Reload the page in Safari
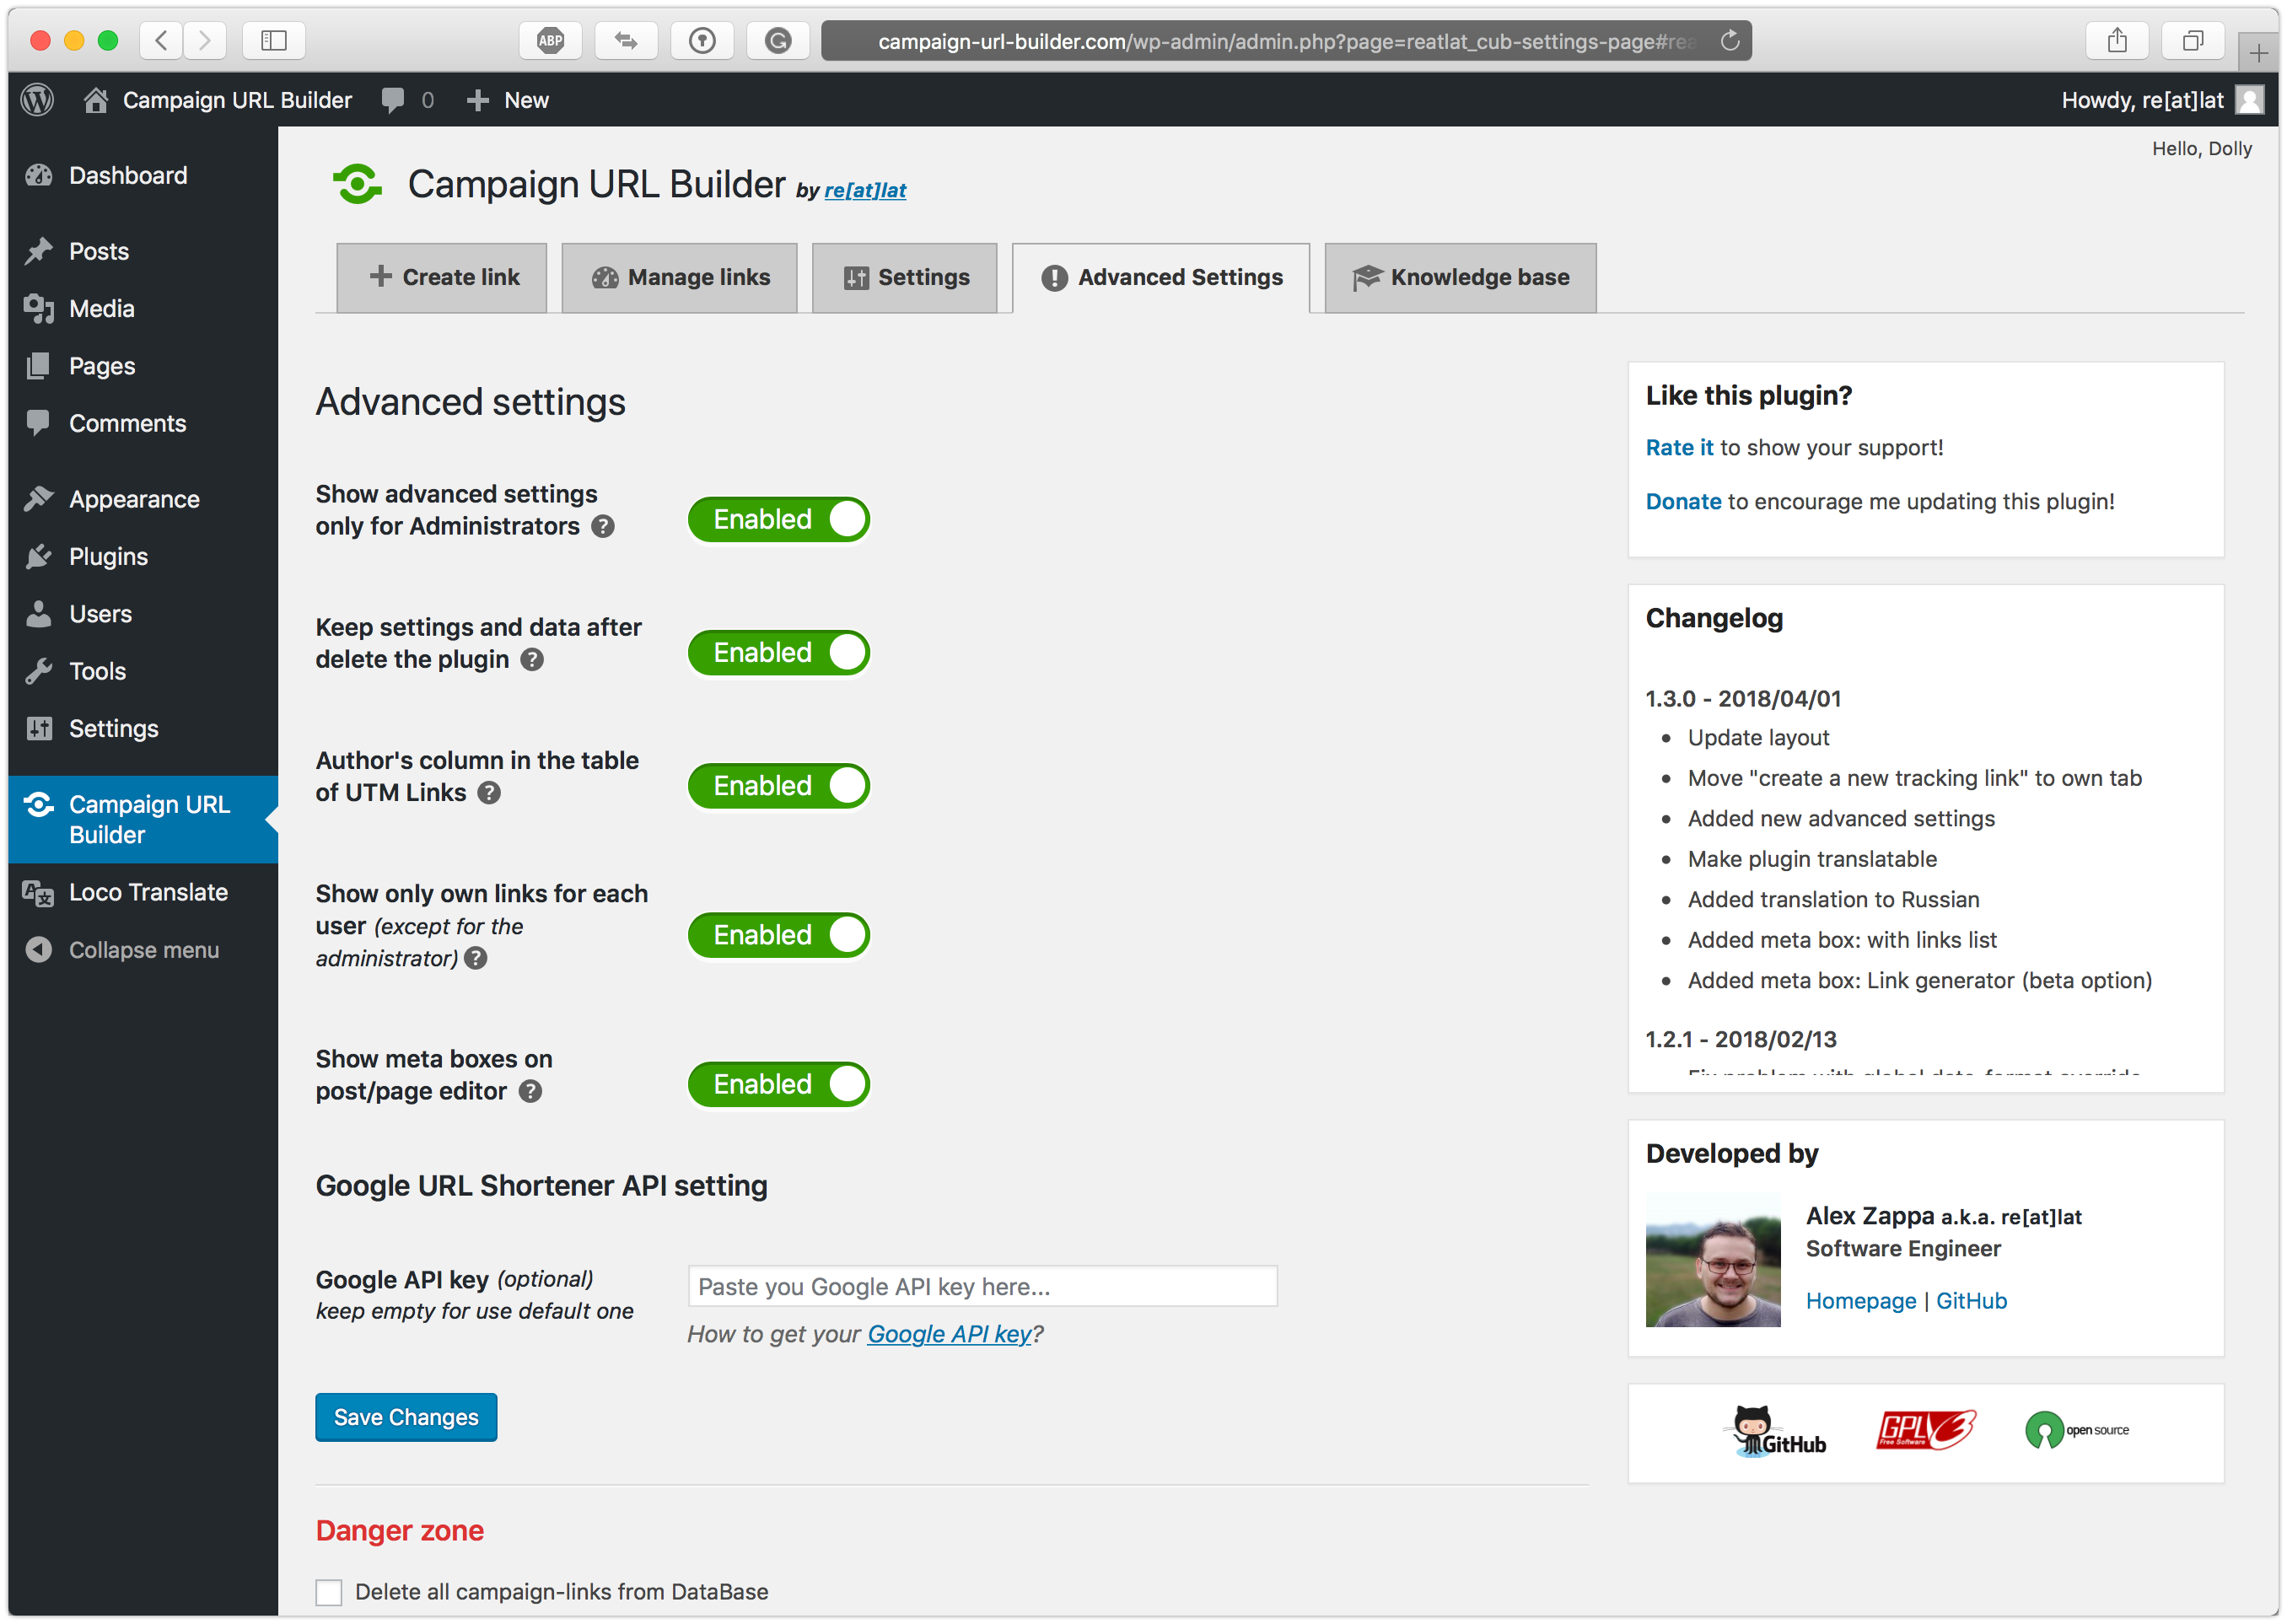The image size is (2287, 1624). coord(1730,41)
